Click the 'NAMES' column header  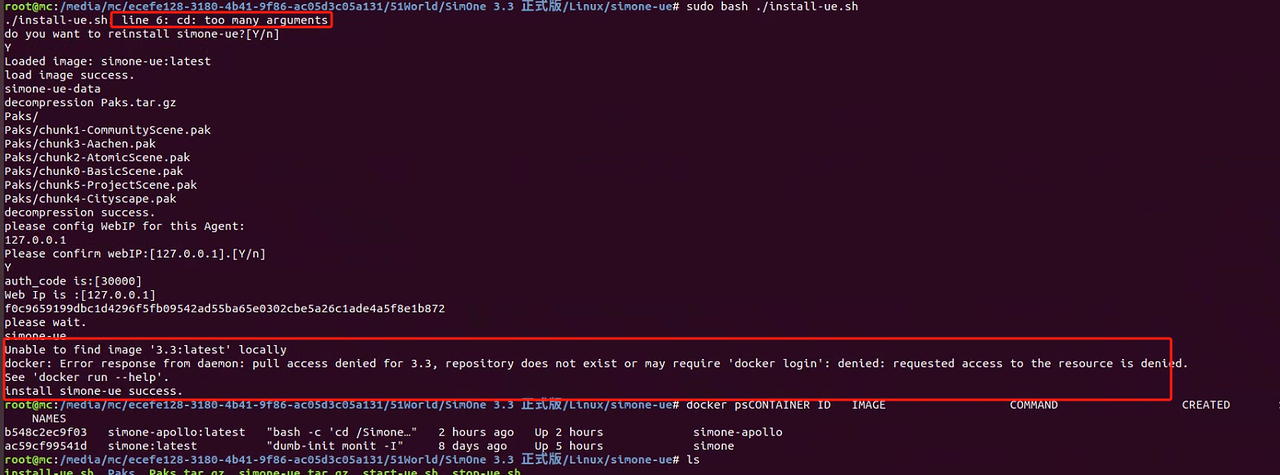pyautogui.click(x=49, y=419)
